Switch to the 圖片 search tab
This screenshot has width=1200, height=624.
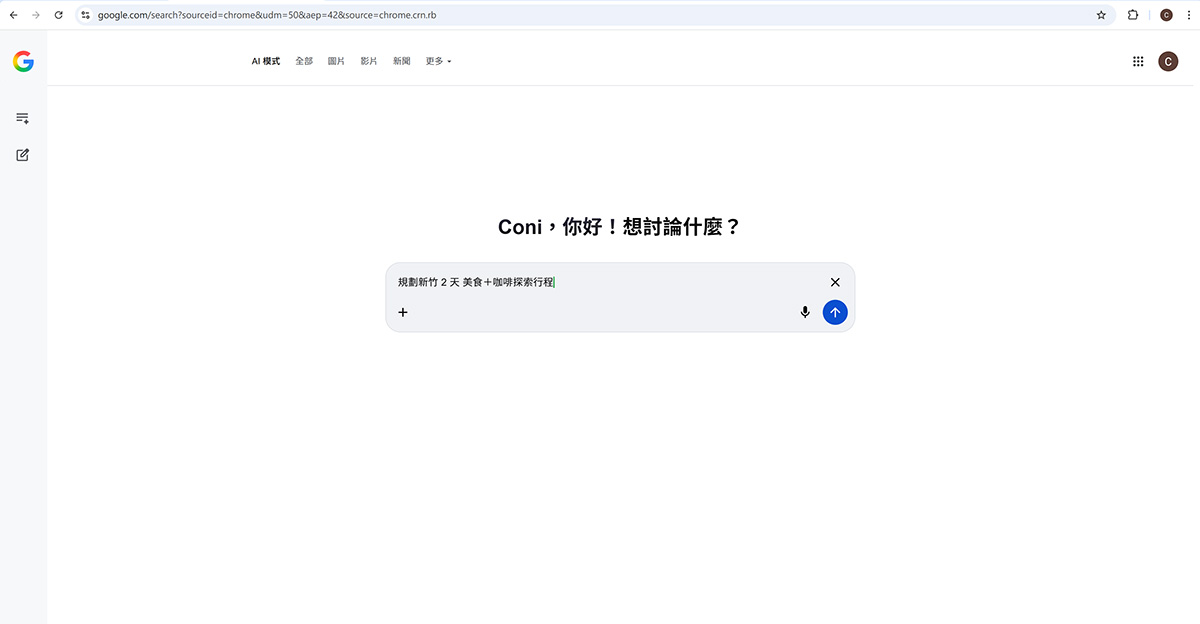pyautogui.click(x=336, y=61)
